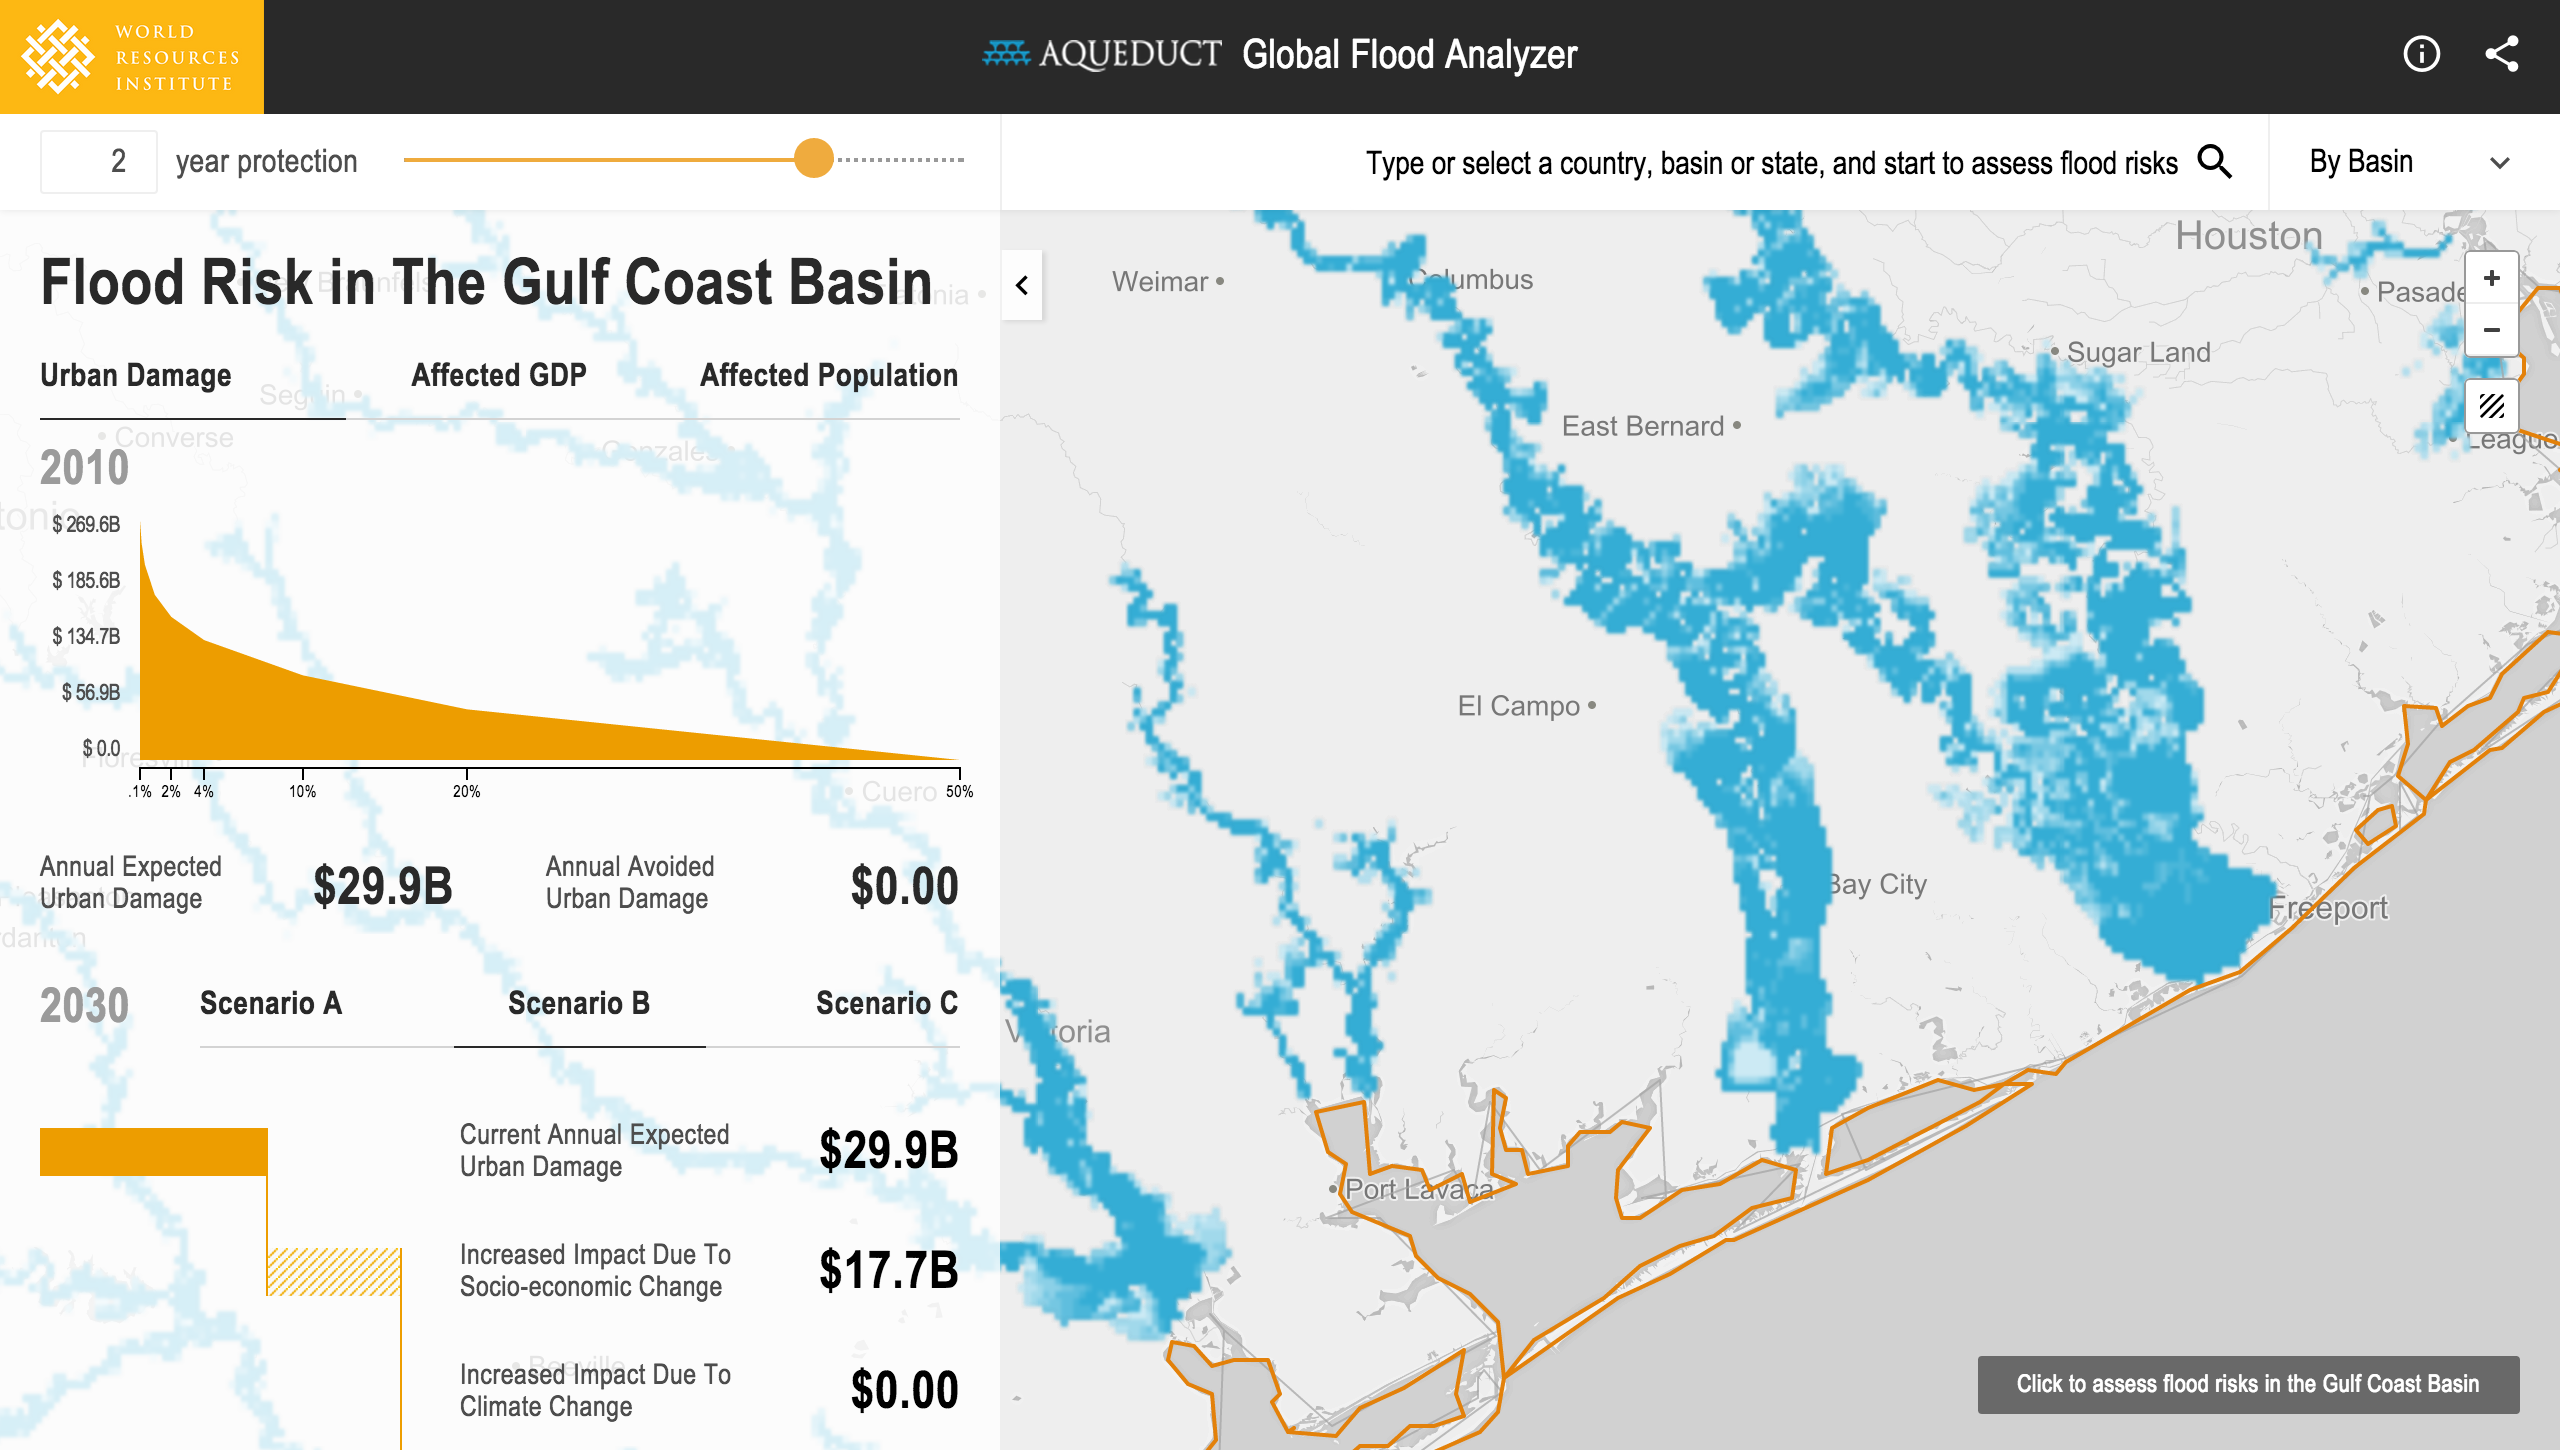The height and width of the screenshot is (1450, 2560).
Task: Click the hatched socio-economic change bar
Action: (x=334, y=1272)
